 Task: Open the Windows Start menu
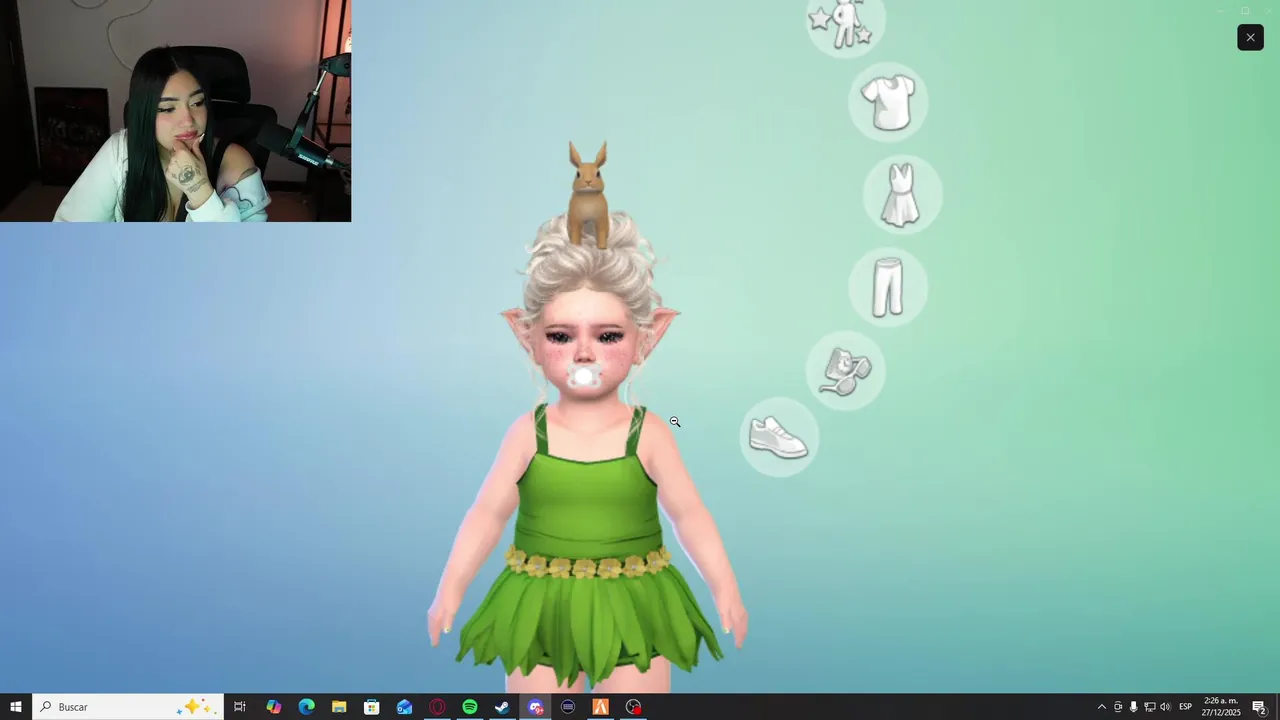pyautogui.click(x=16, y=707)
